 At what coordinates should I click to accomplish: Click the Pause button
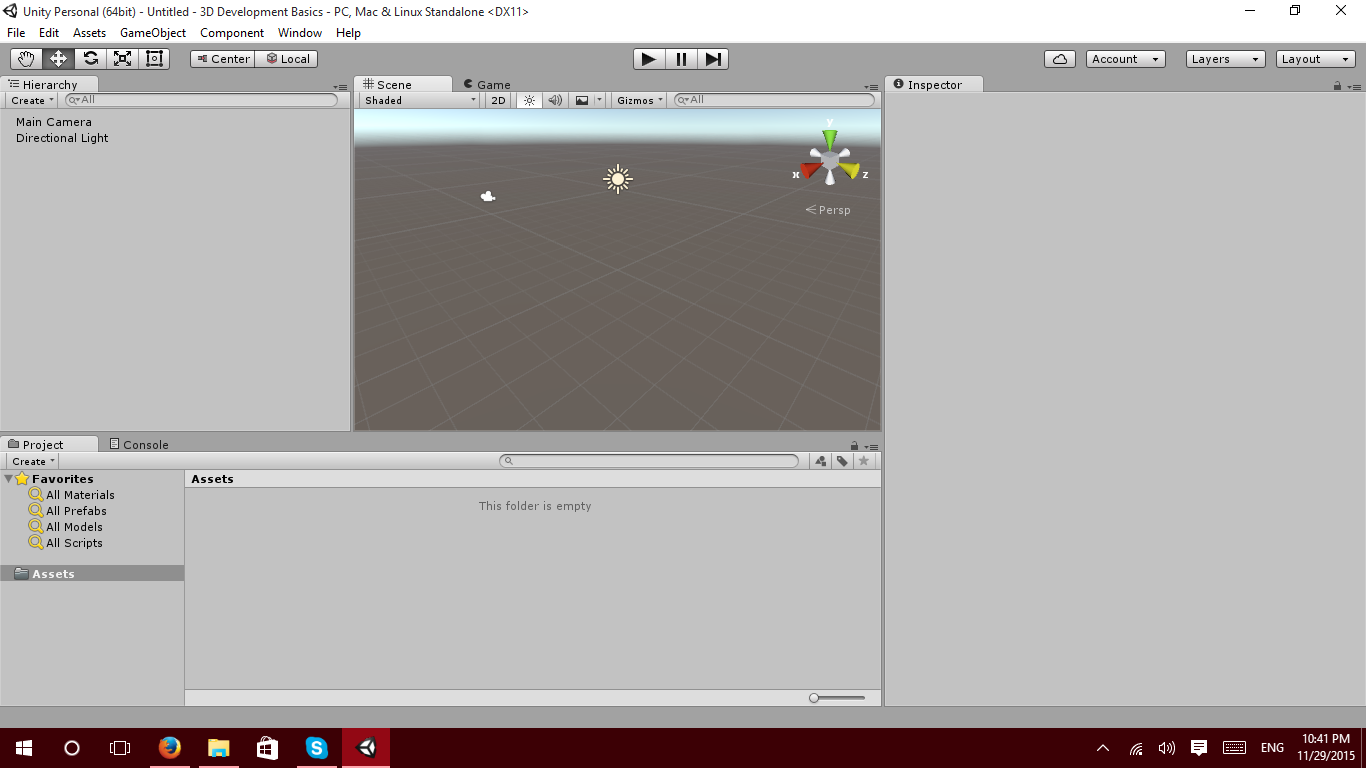(681, 59)
